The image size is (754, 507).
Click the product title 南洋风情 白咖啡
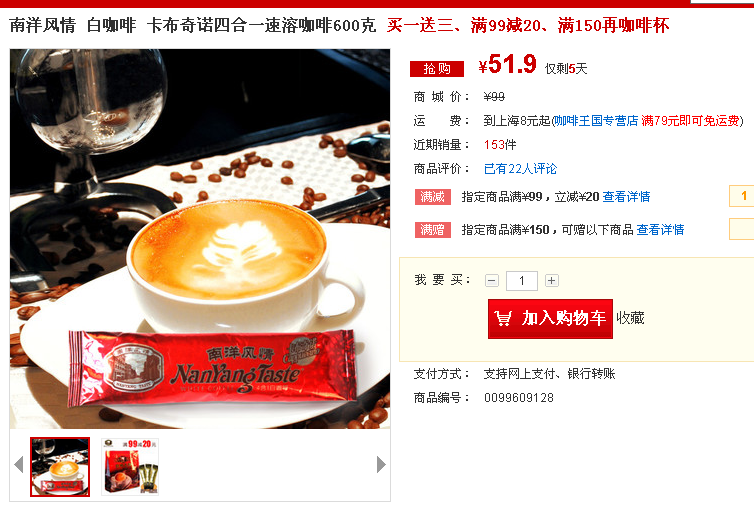(x=73, y=25)
